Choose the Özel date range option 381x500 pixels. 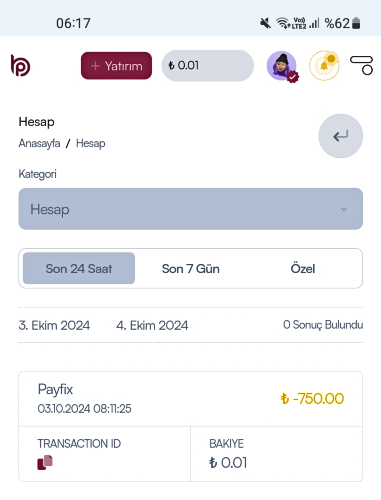point(303,269)
